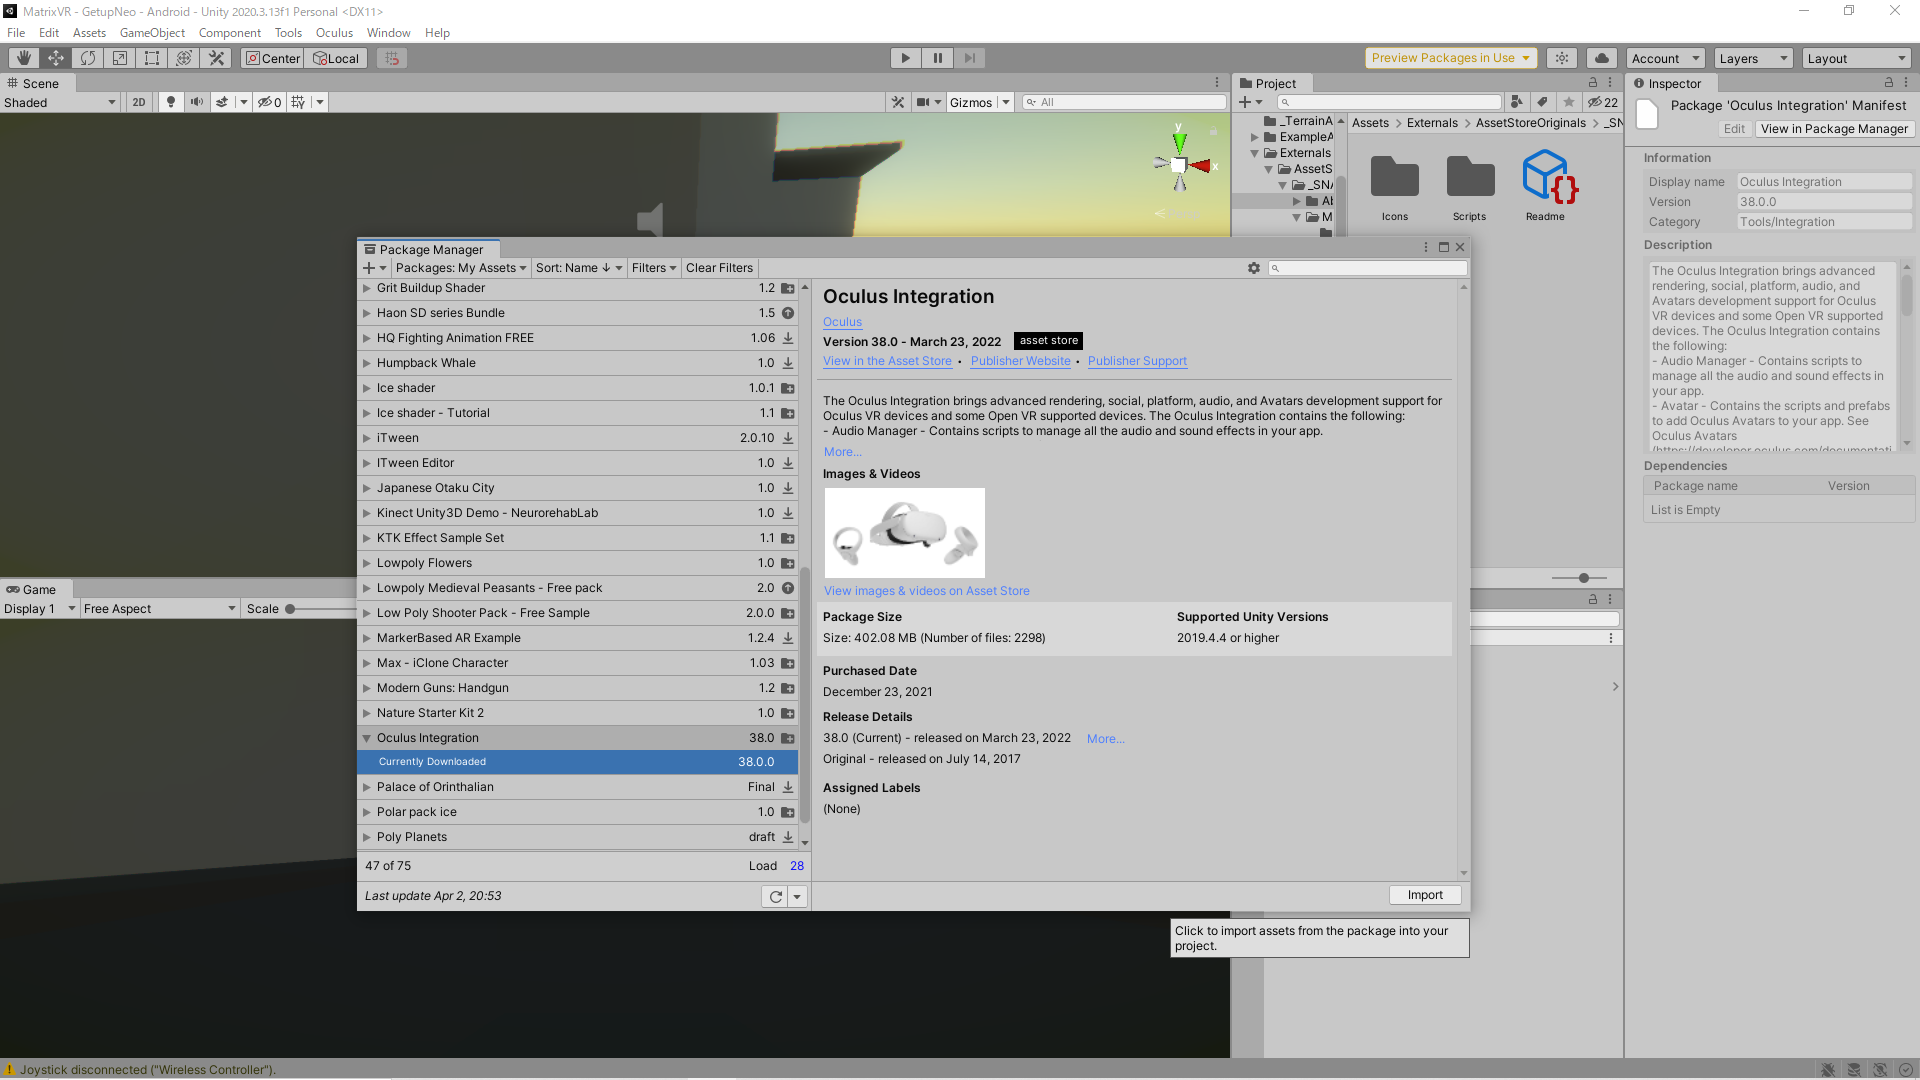Adjust the Project panel thumbnail size slider

[1583, 578]
